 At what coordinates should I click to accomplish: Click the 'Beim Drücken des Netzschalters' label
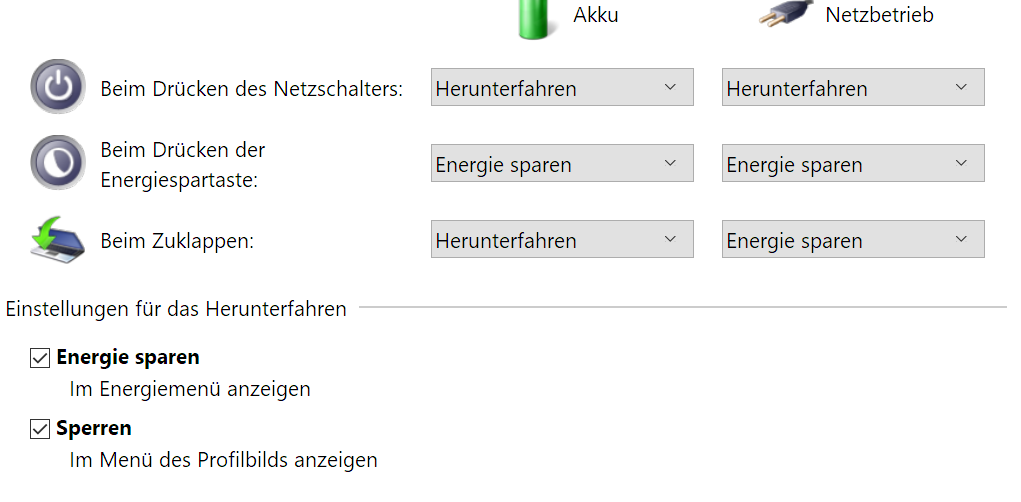pyautogui.click(x=251, y=89)
